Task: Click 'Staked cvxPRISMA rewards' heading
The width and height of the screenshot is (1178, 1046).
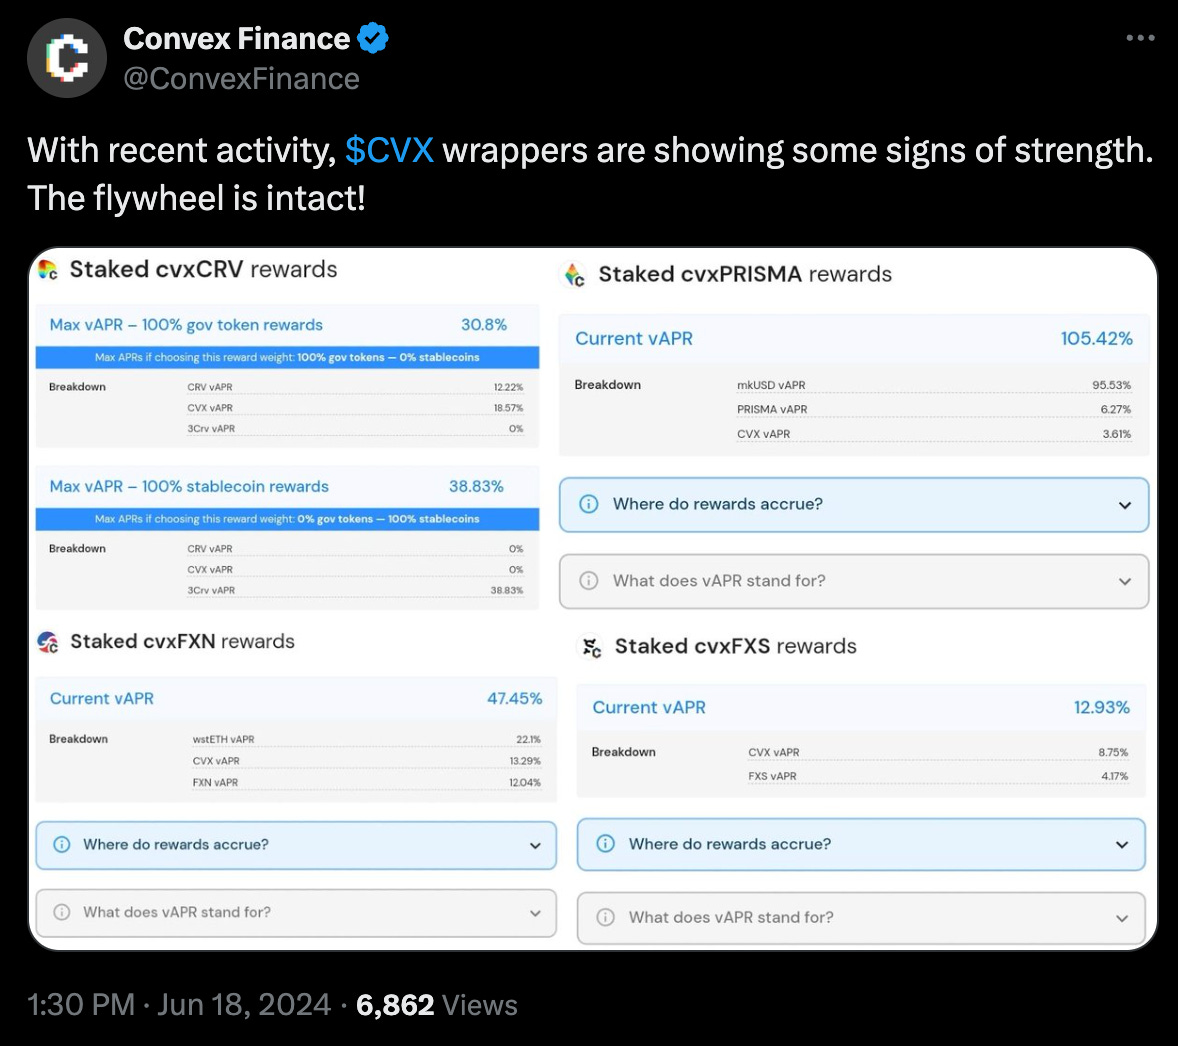Action: pyautogui.click(x=745, y=274)
